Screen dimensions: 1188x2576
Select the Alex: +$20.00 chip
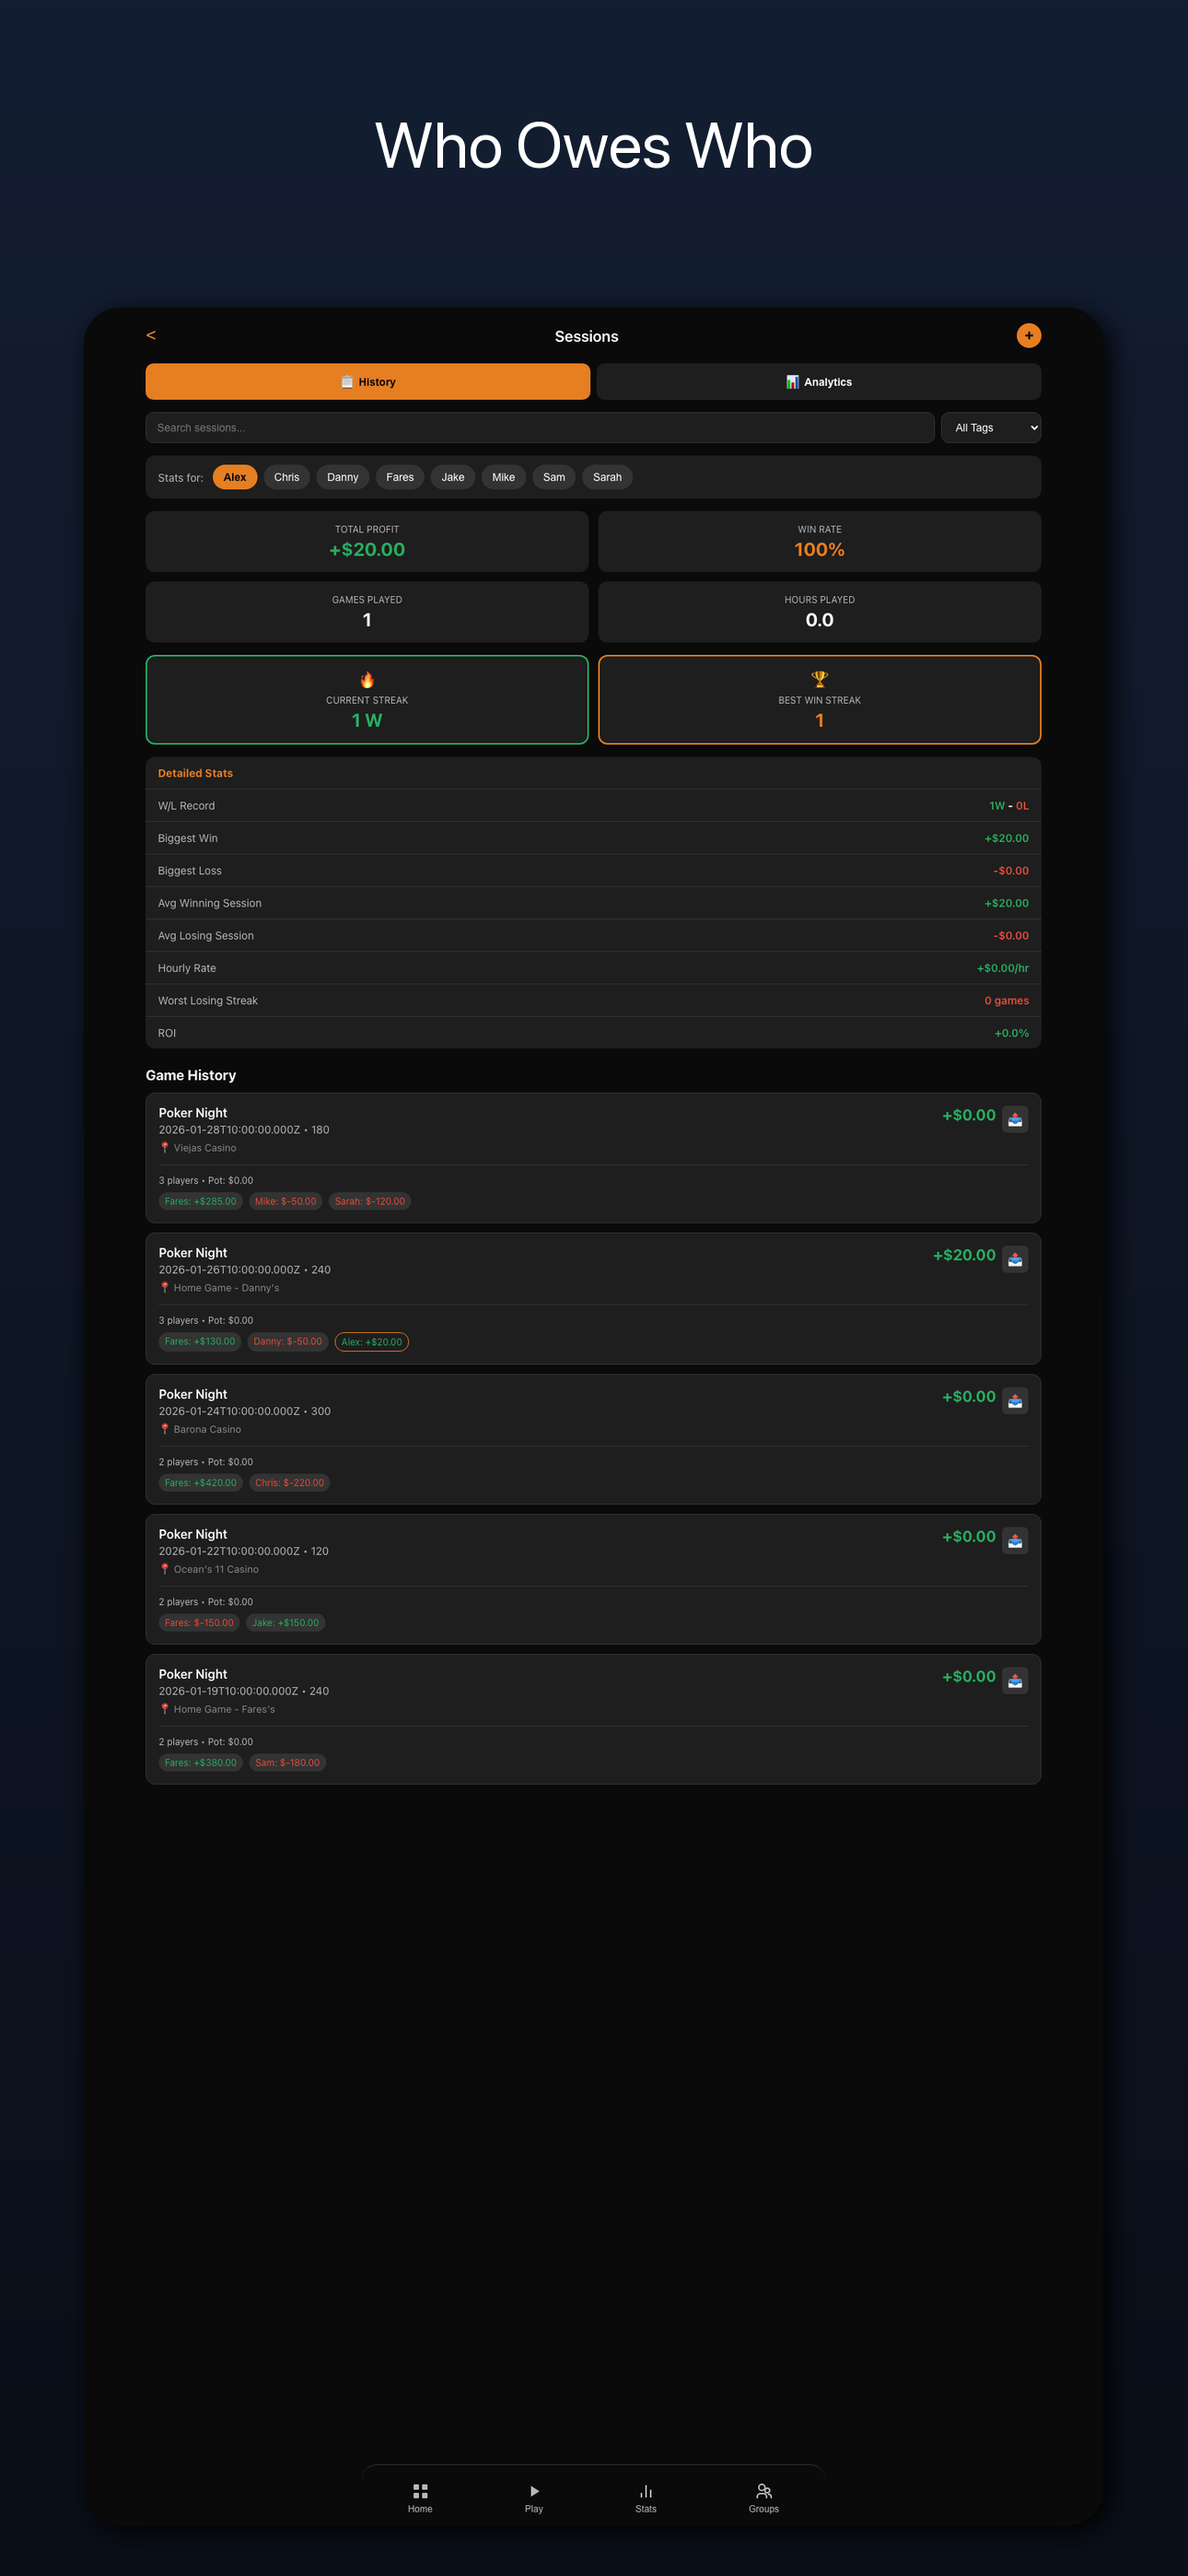[372, 1342]
